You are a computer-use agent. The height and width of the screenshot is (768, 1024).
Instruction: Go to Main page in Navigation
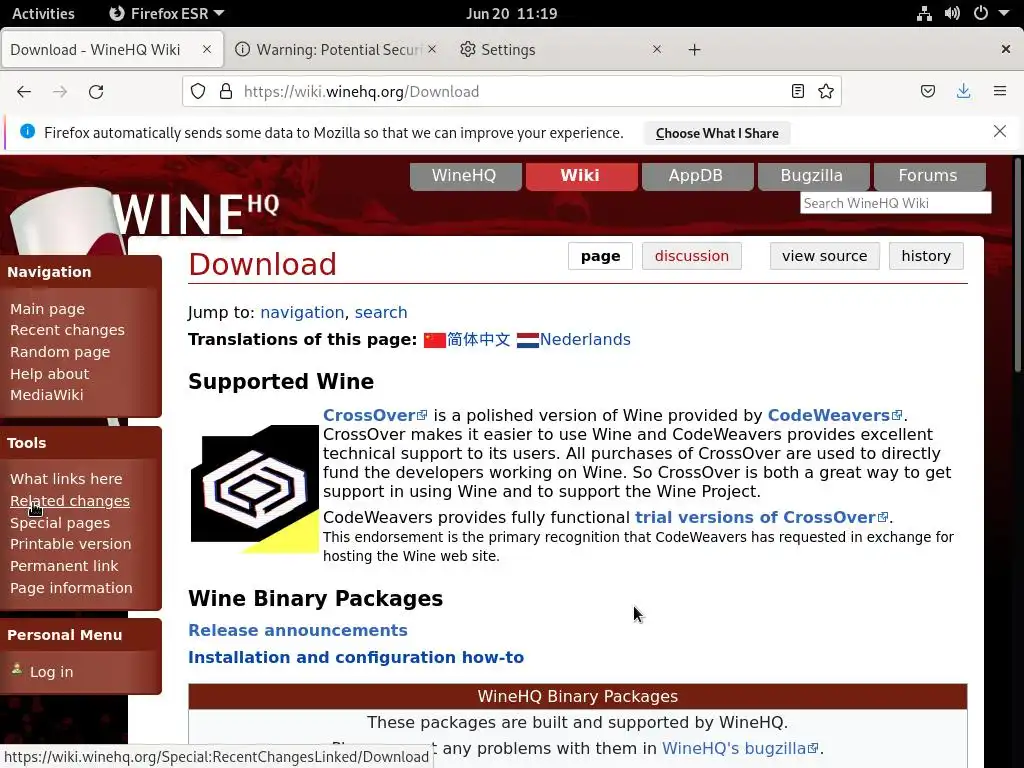(47, 309)
